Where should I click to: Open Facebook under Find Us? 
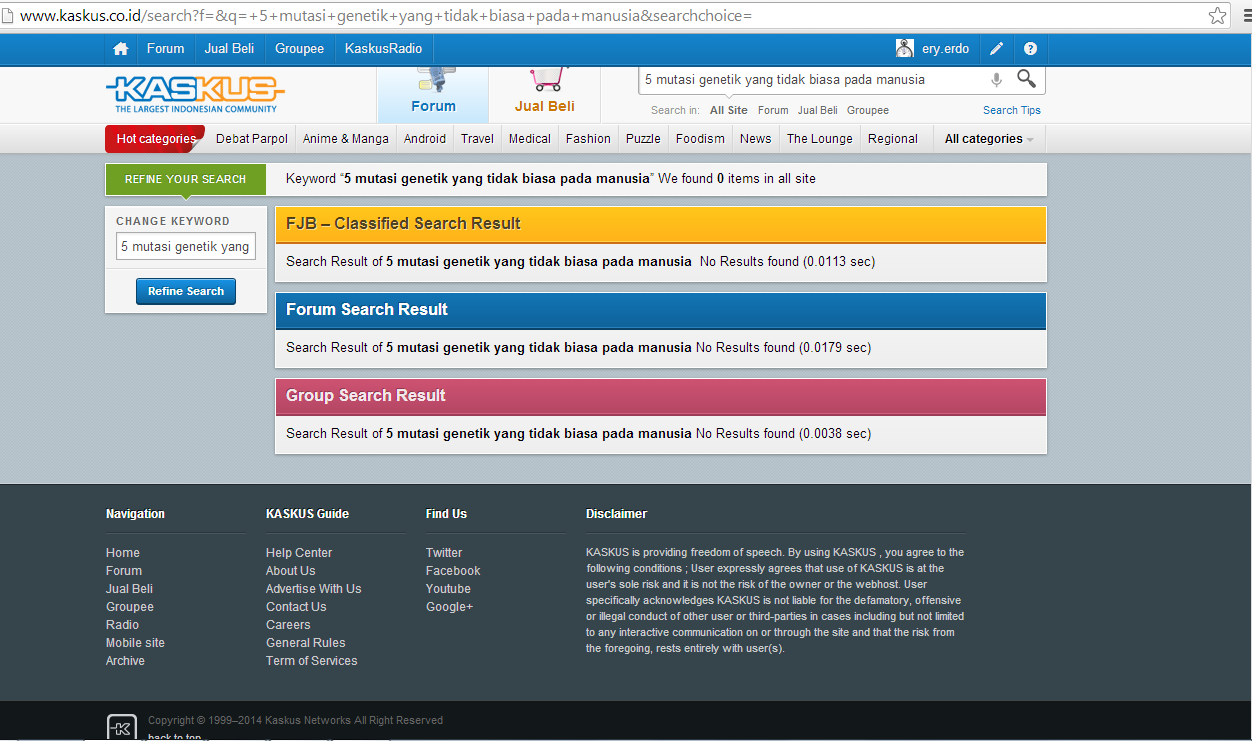click(453, 571)
